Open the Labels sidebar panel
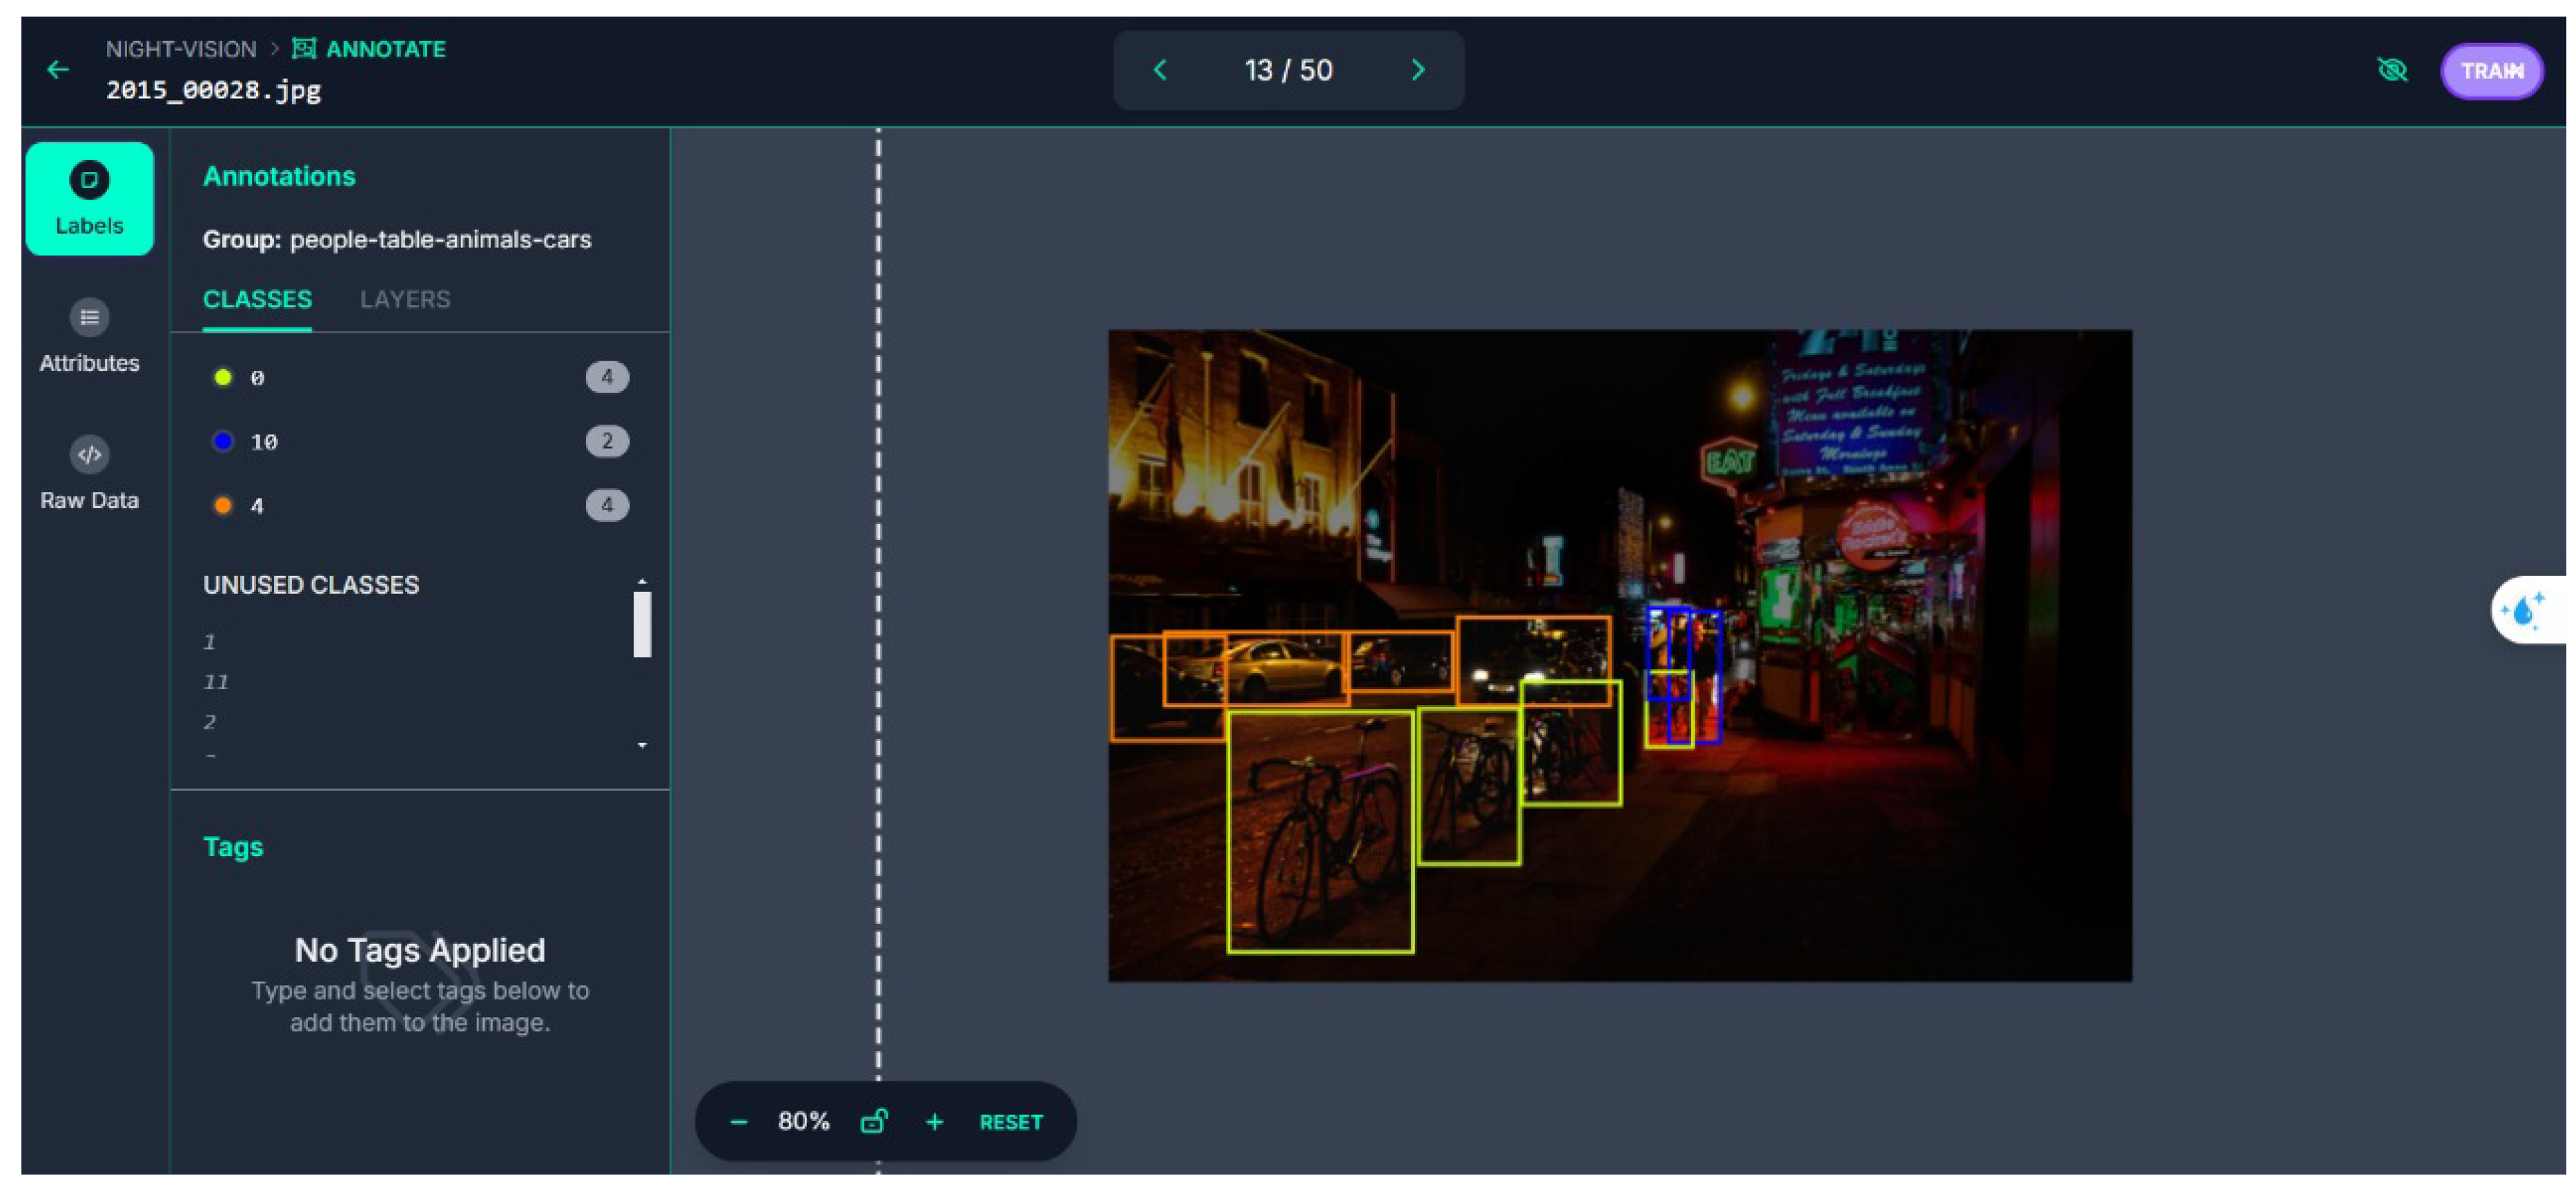2576x1187 pixels. [x=89, y=199]
